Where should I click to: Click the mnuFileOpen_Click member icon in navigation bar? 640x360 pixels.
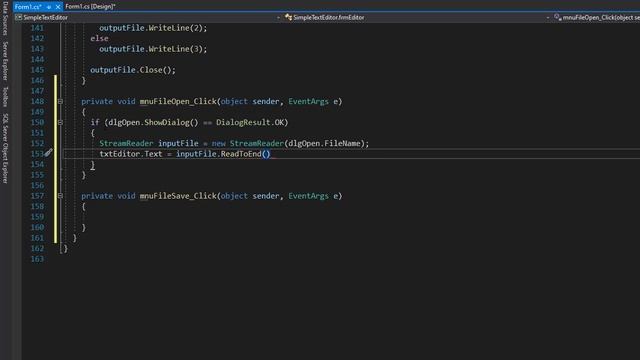click(558, 17)
